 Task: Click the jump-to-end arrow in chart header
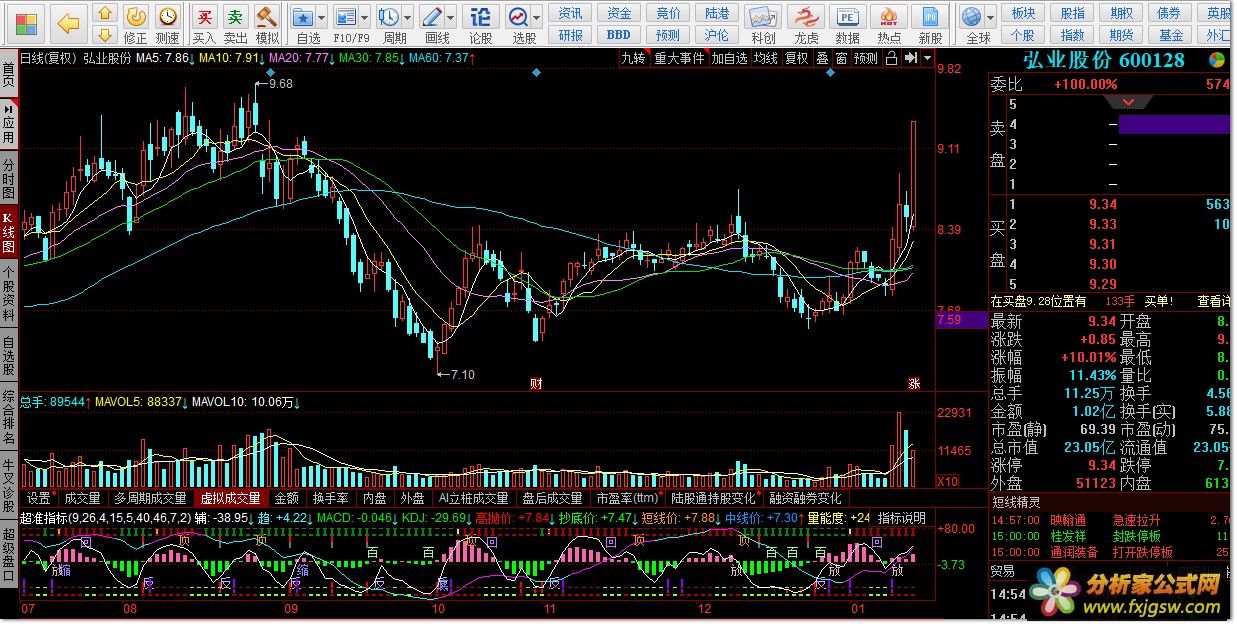[910, 59]
